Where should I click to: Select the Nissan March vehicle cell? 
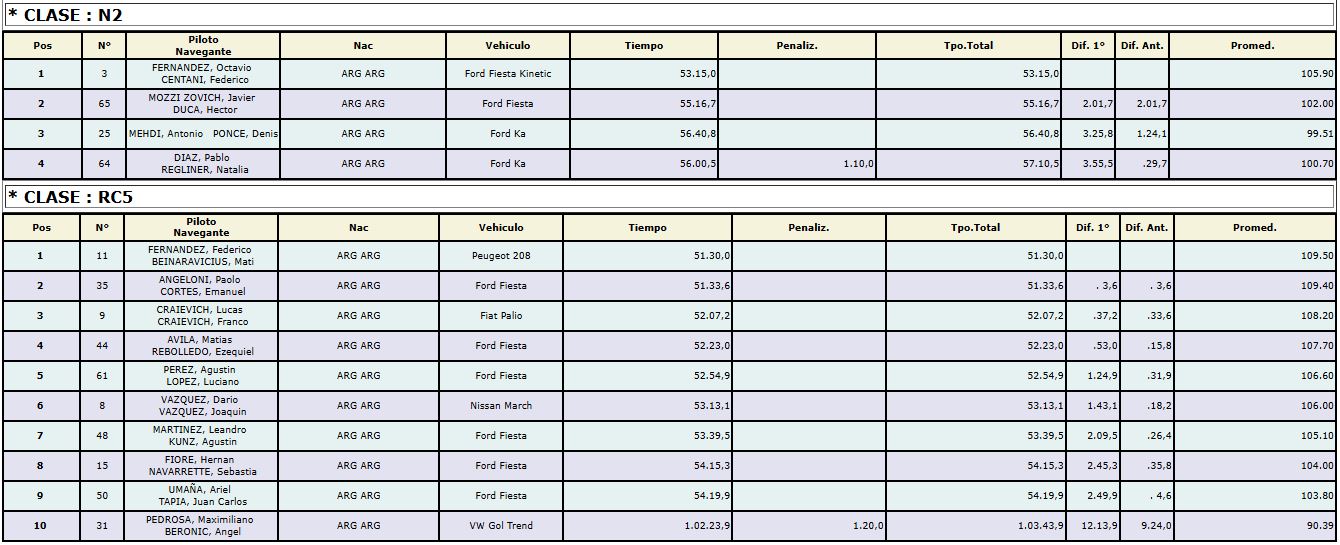[501, 406]
